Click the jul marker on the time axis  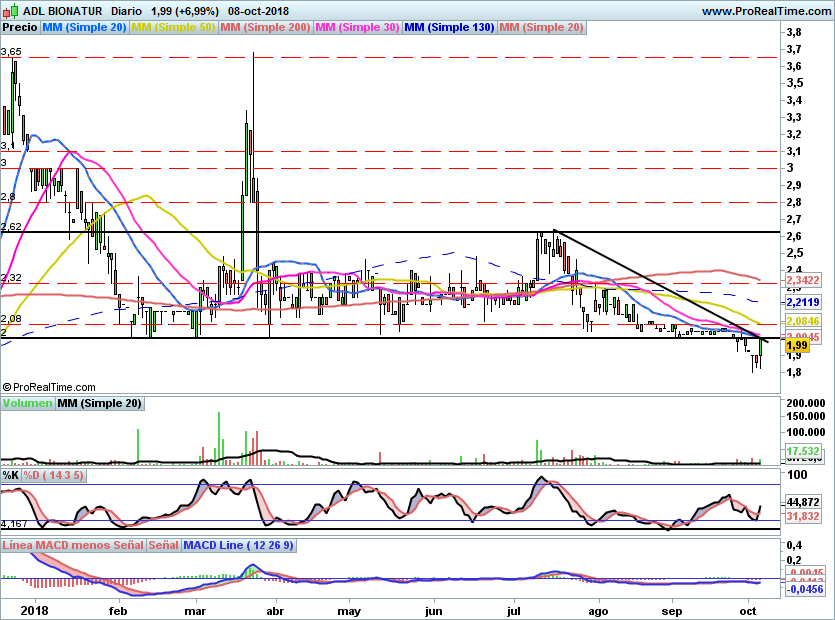[514, 611]
